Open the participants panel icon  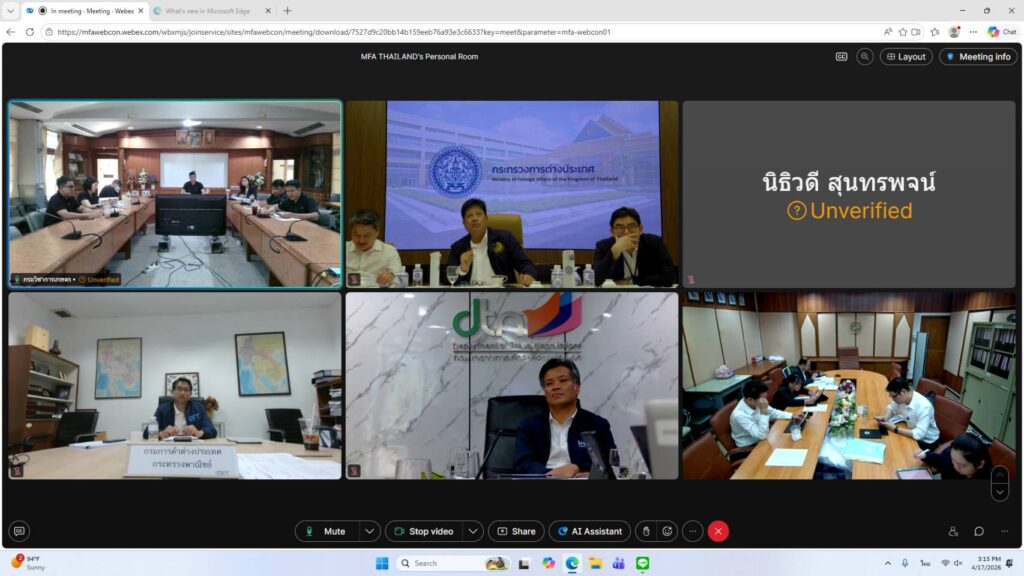coord(953,532)
